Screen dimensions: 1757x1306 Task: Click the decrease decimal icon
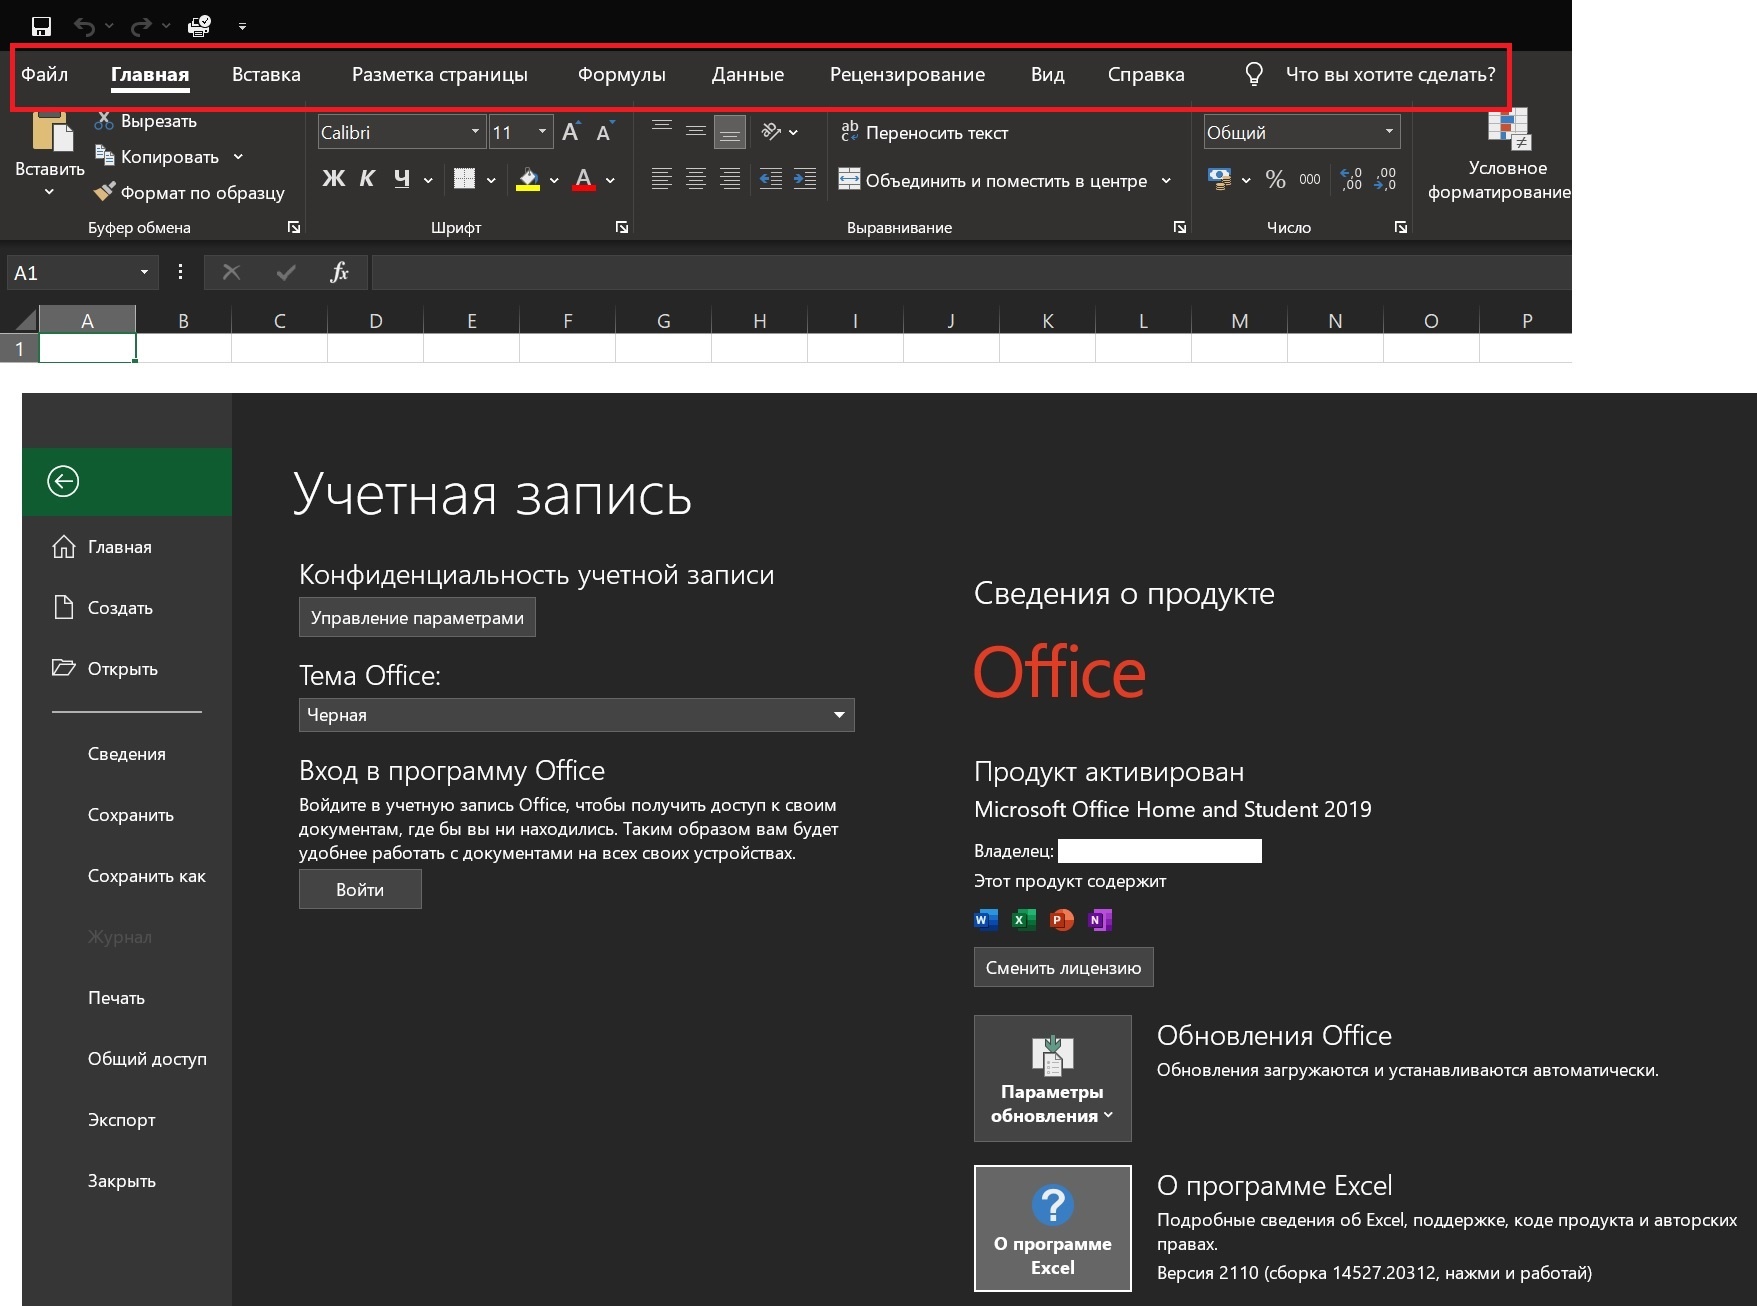coord(1386,180)
